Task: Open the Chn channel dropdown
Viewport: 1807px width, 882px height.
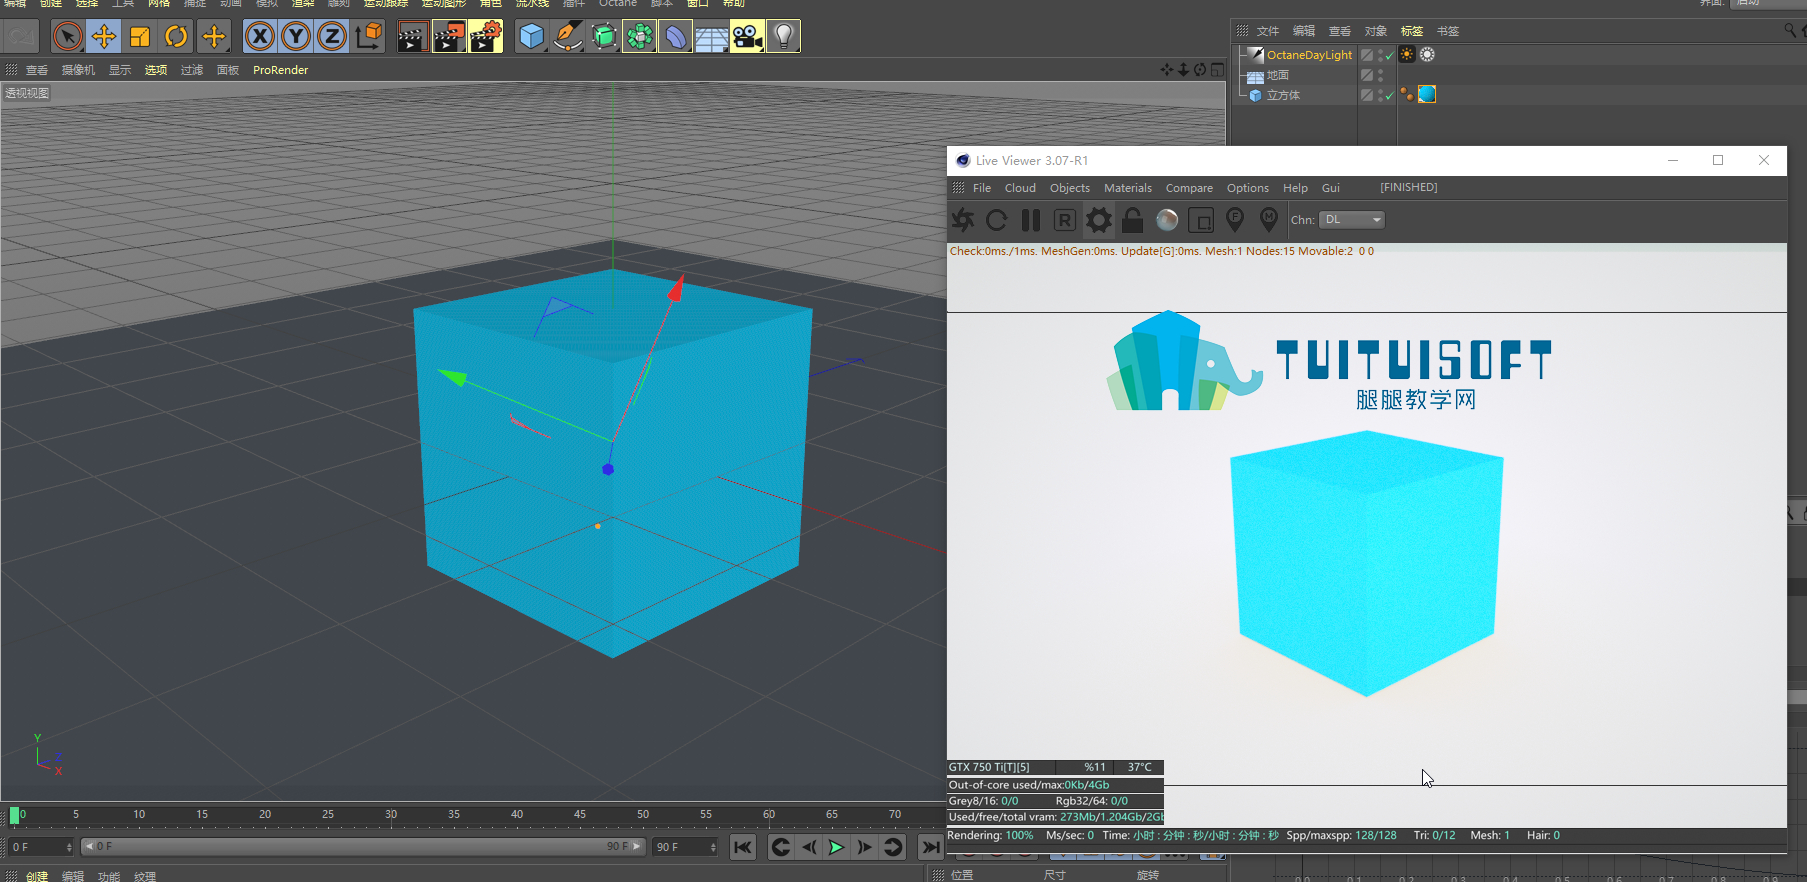Action: click(x=1352, y=220)
